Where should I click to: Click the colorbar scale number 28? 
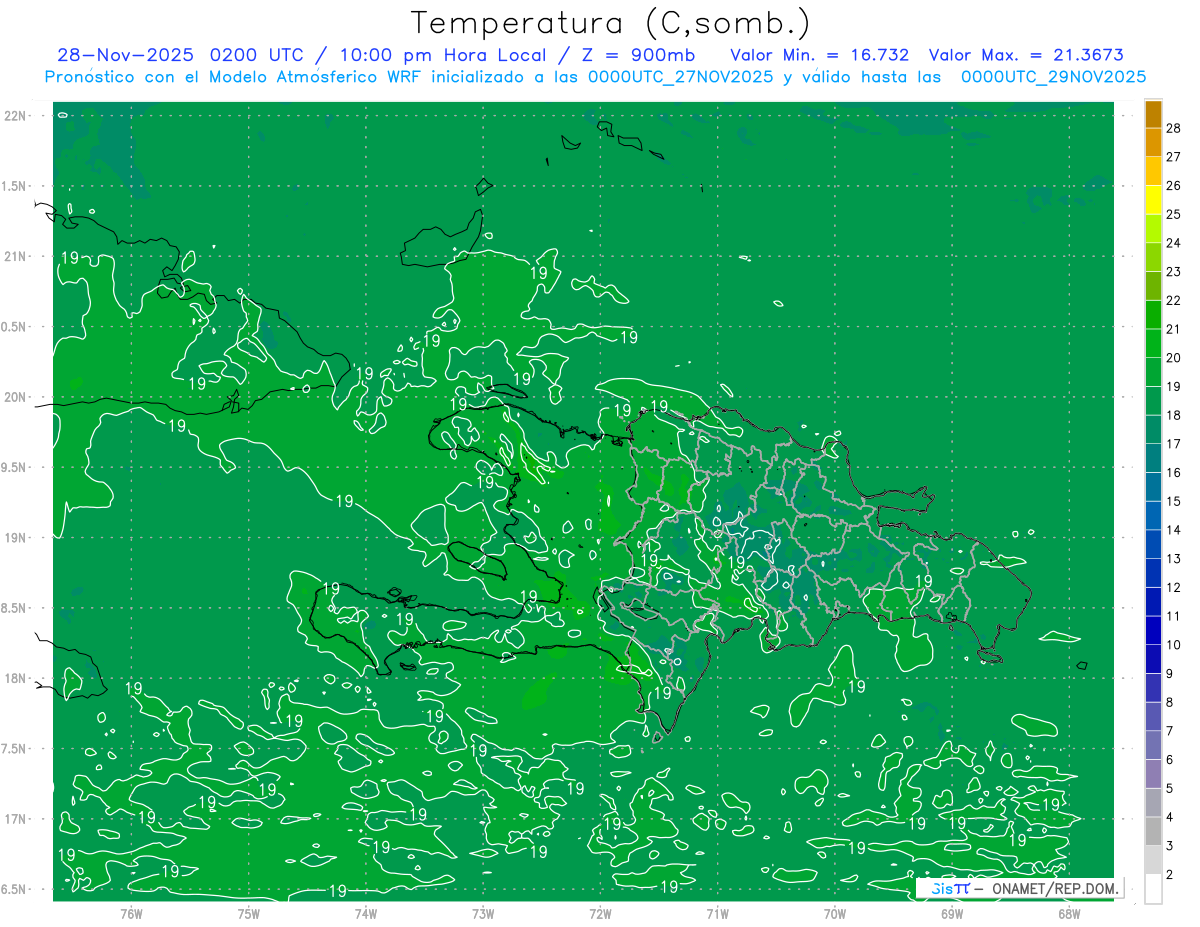coord(1173,128)
